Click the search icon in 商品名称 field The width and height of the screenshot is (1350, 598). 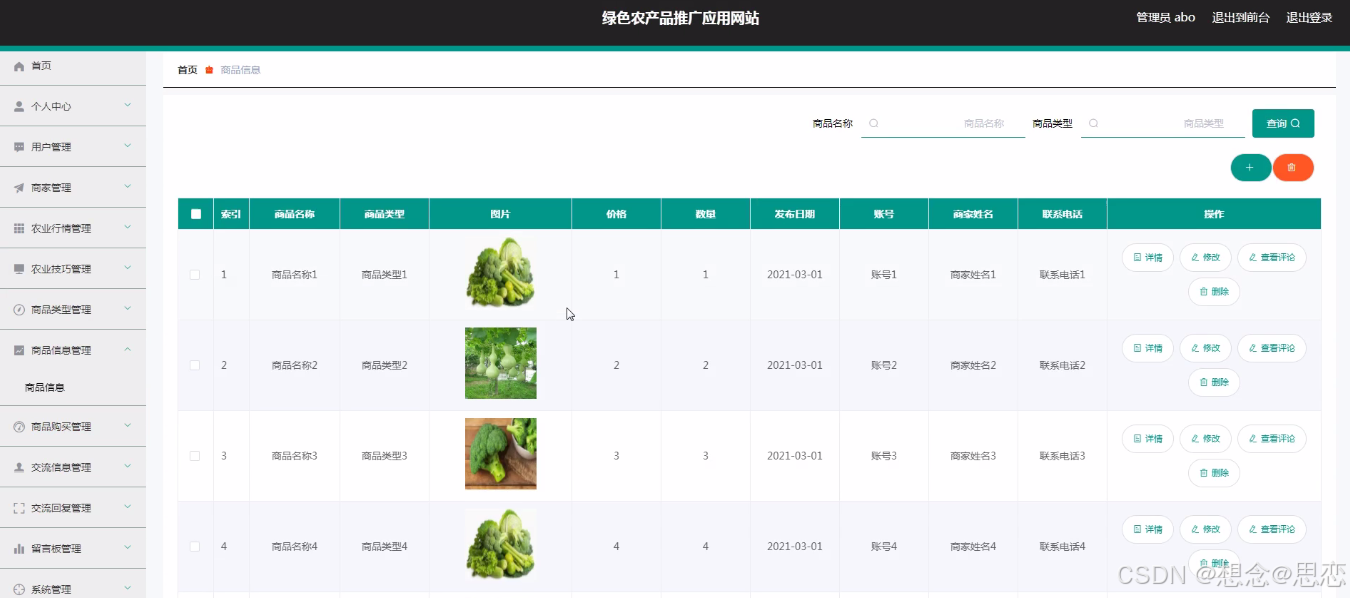tap(873, 124)
